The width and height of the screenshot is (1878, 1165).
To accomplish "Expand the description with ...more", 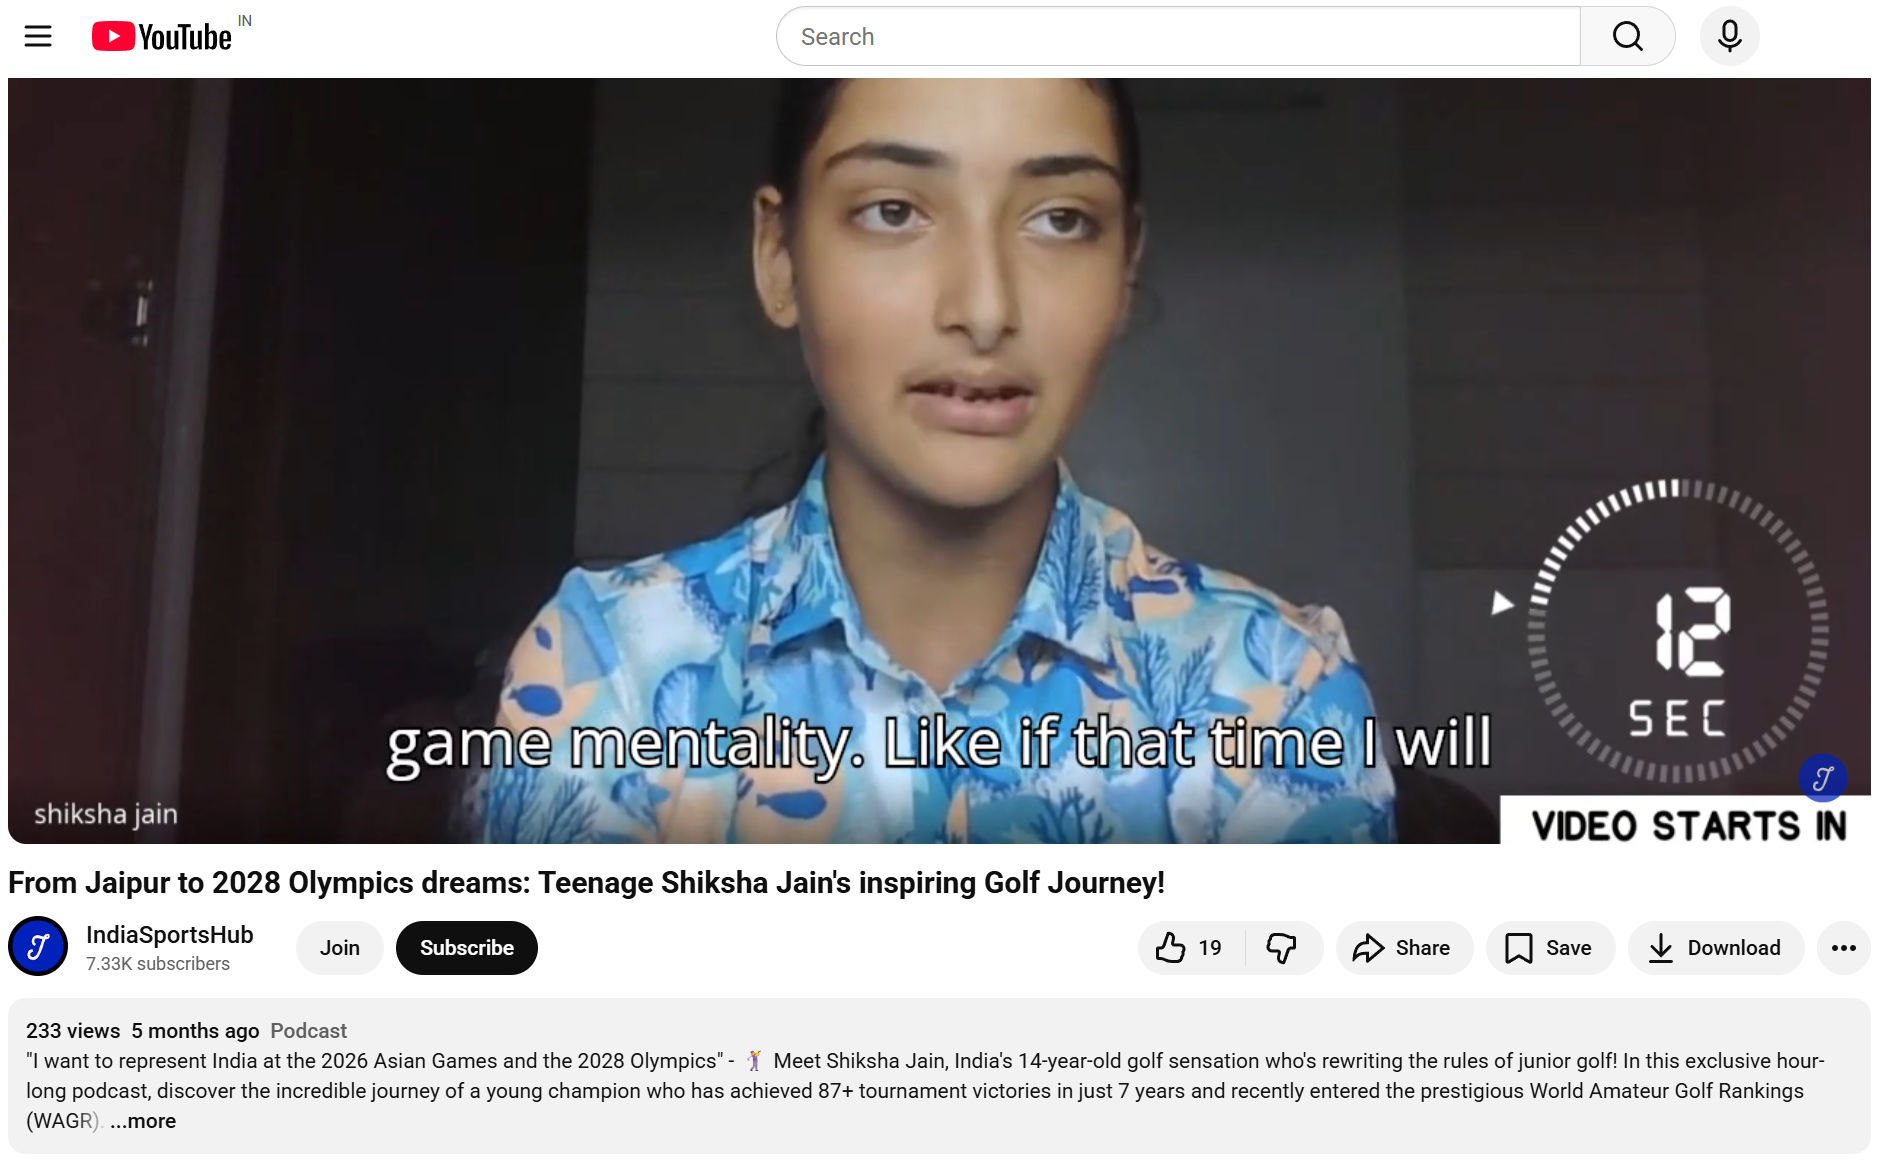I will pyautogui.click(x=142, y=1121).
